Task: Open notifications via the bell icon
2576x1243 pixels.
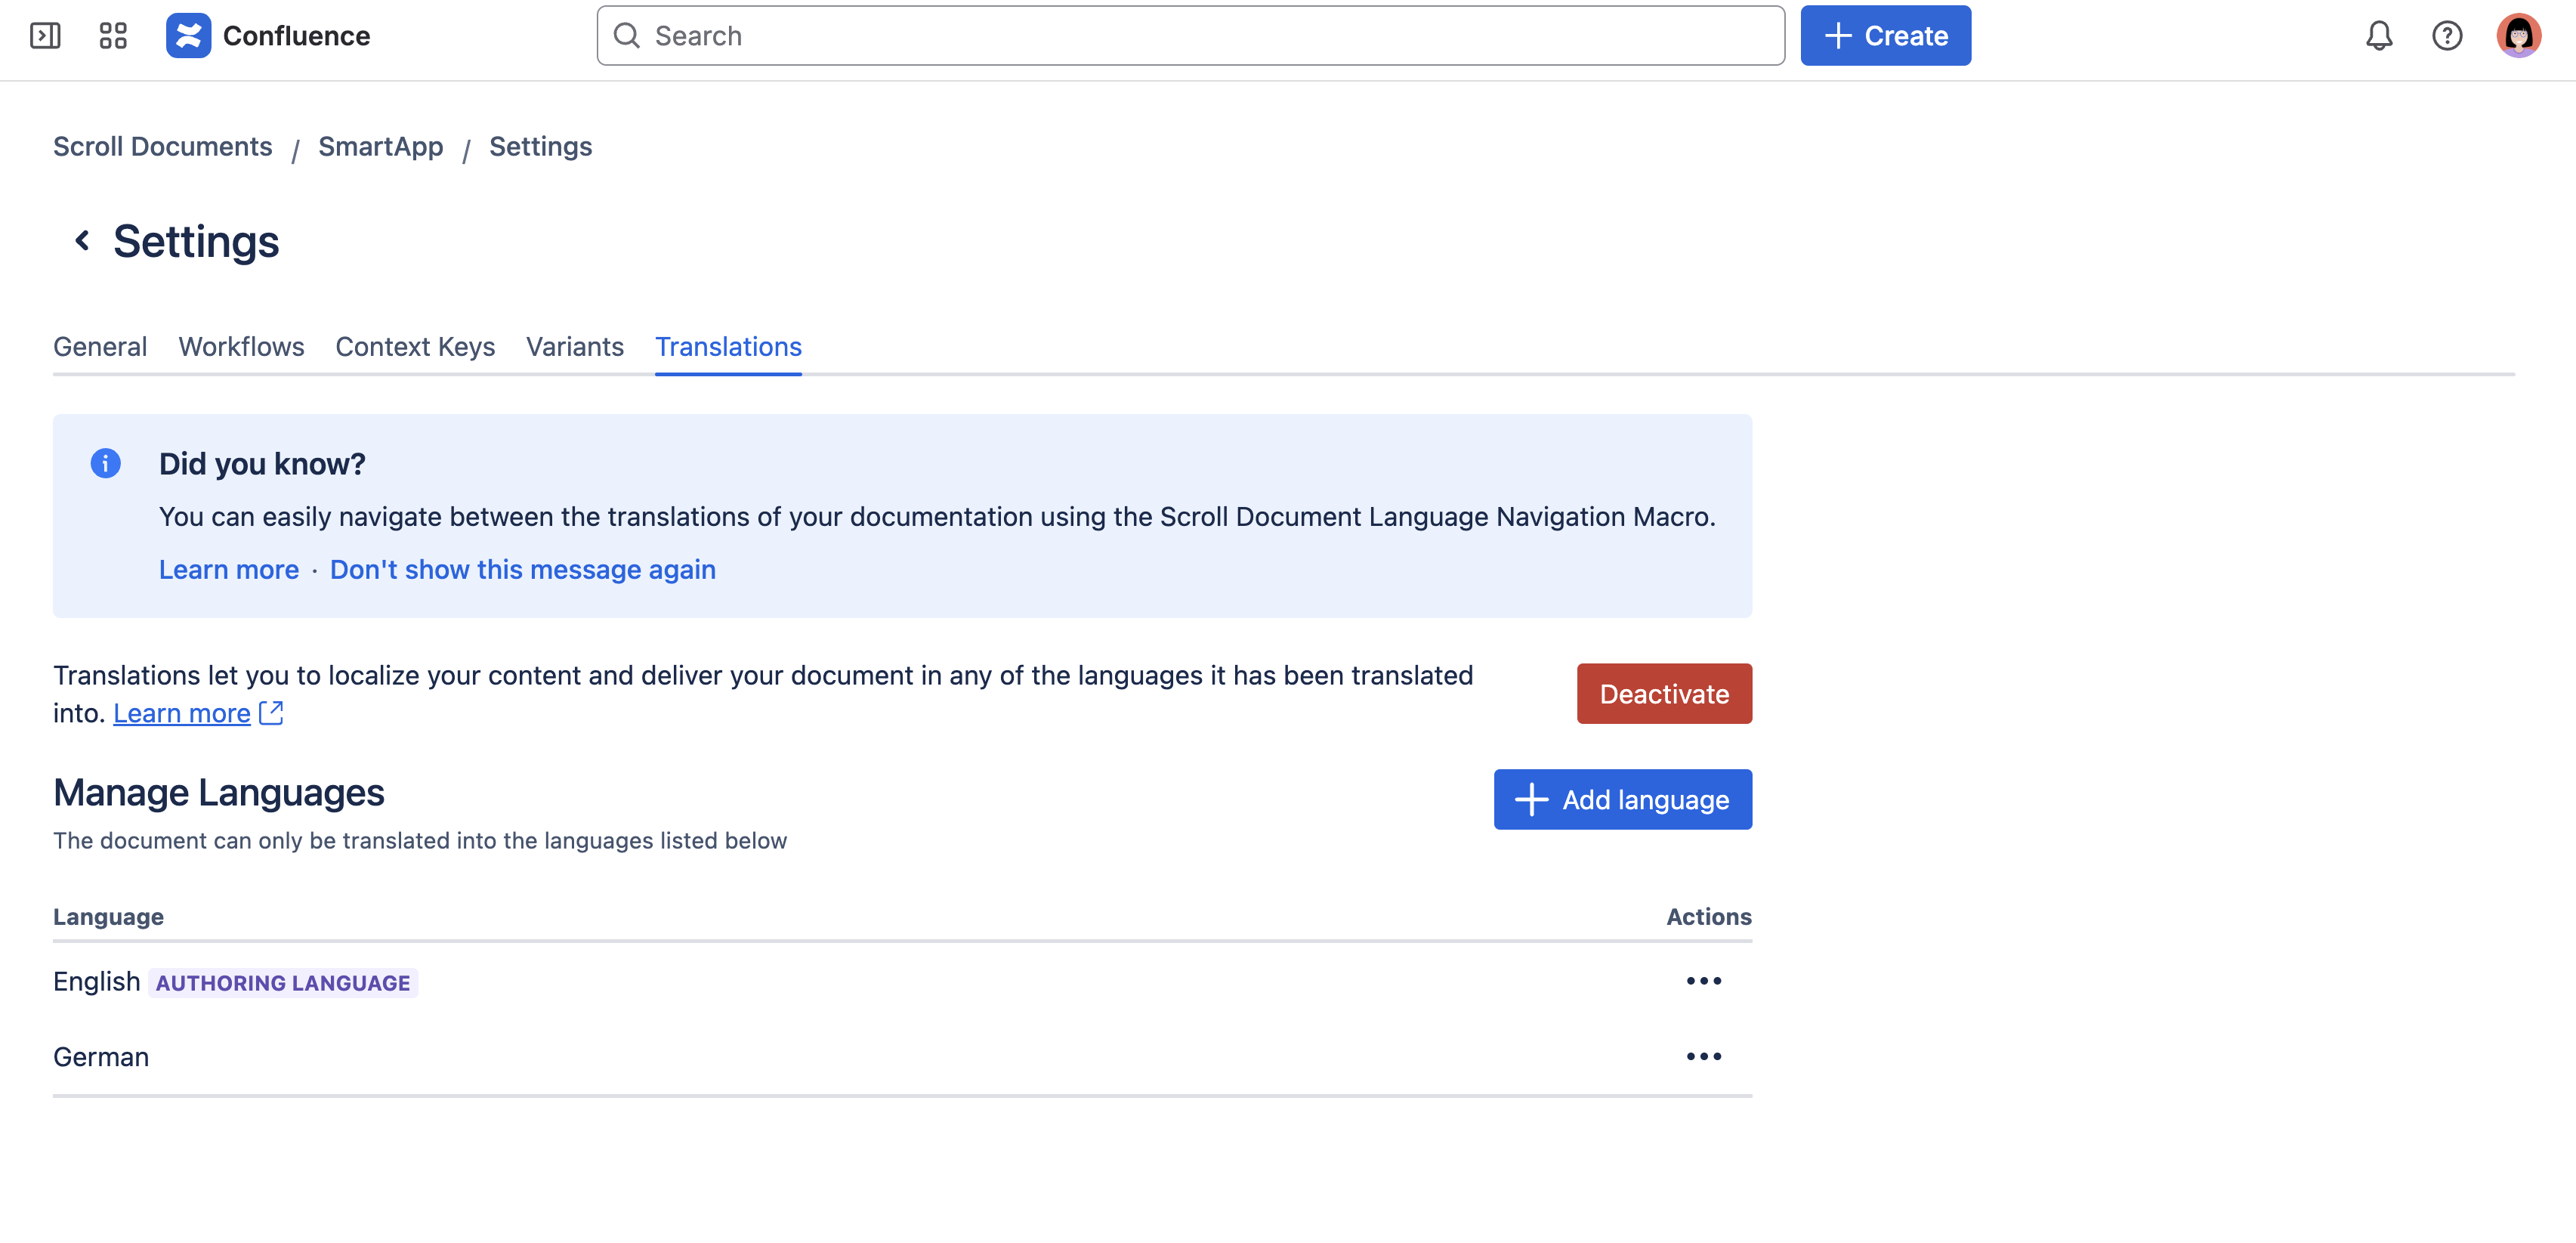Action: [x=2380, y=35]
